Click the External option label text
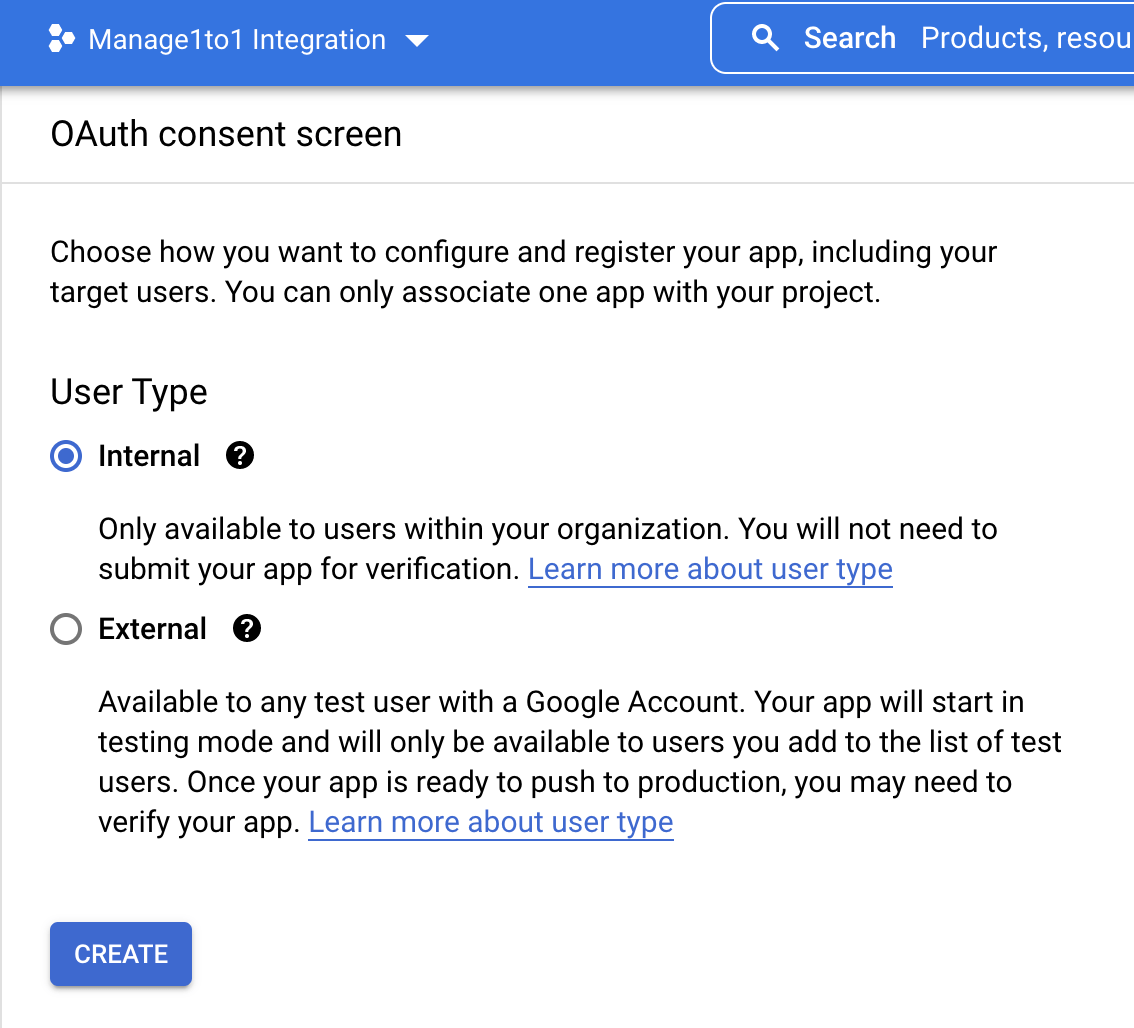 152,630
